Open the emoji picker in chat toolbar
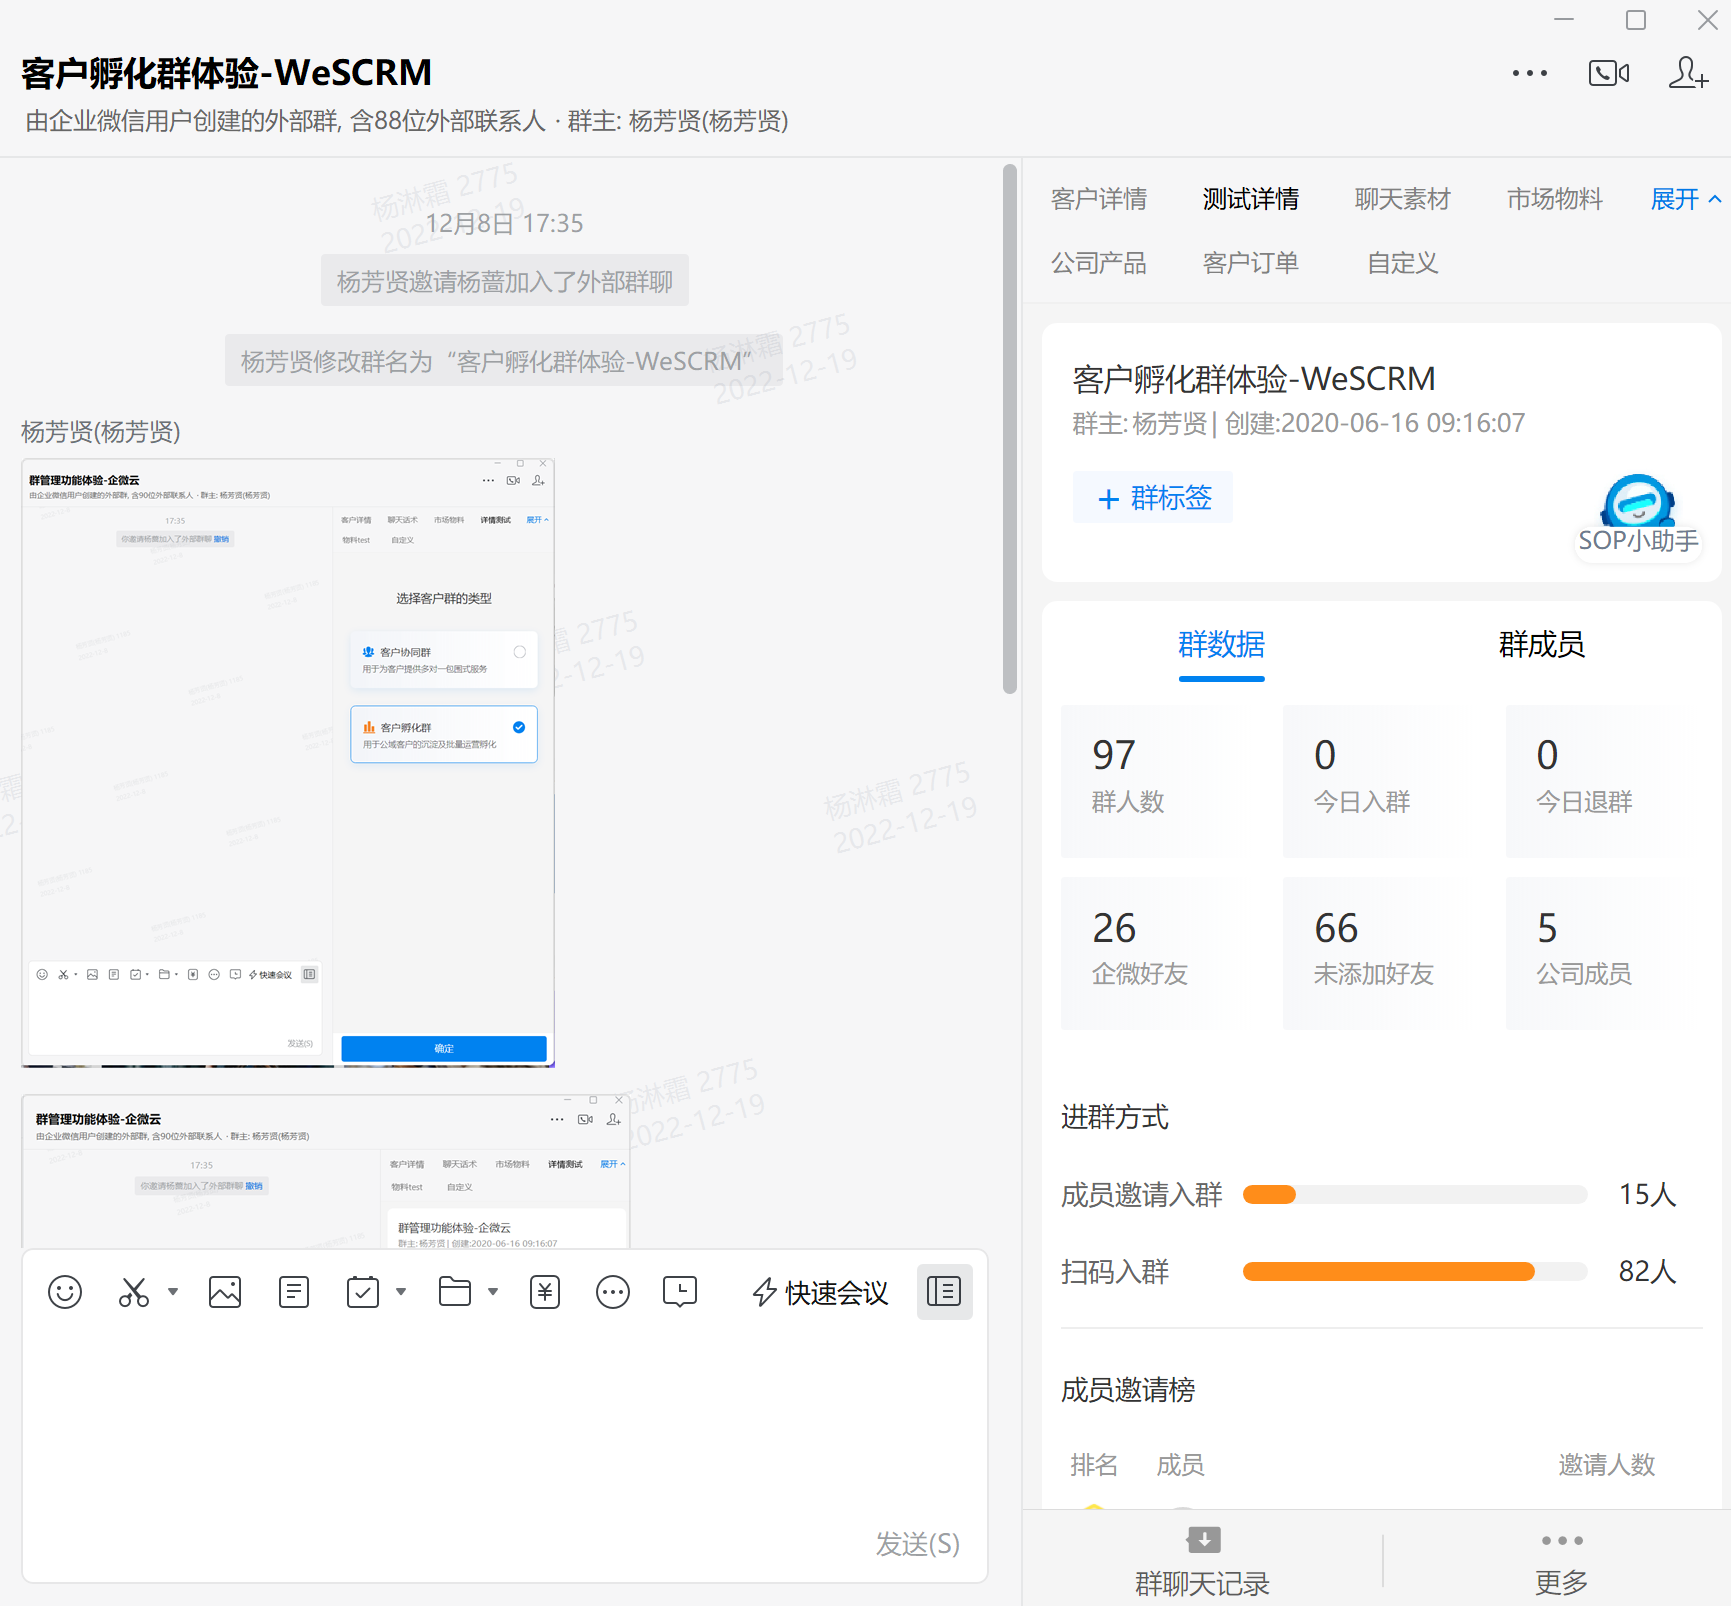Viewport: 1731px width, 1606px height. click(x=65, y=1292)
